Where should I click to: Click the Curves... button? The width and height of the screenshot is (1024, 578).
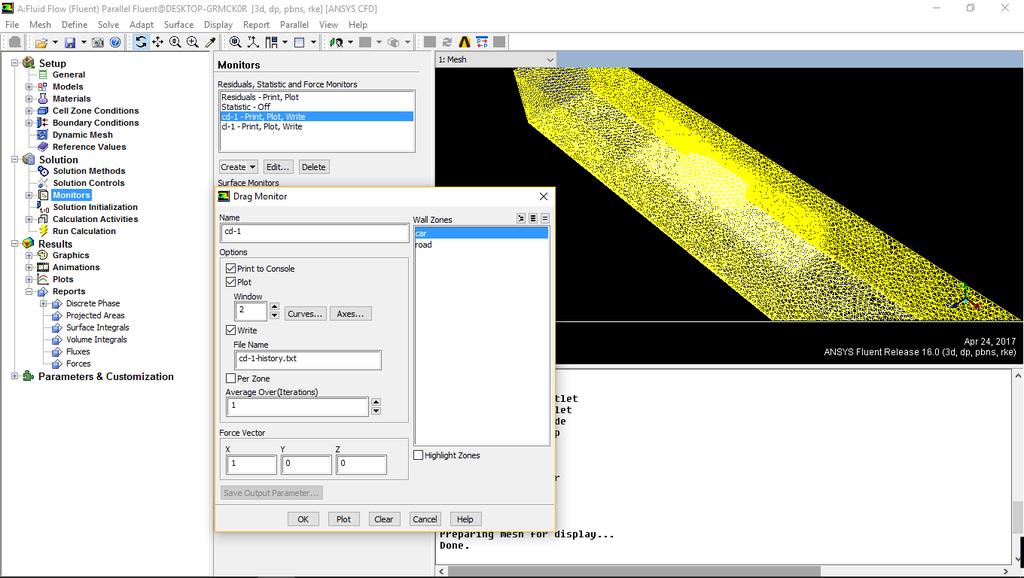[x=305, y=314]
